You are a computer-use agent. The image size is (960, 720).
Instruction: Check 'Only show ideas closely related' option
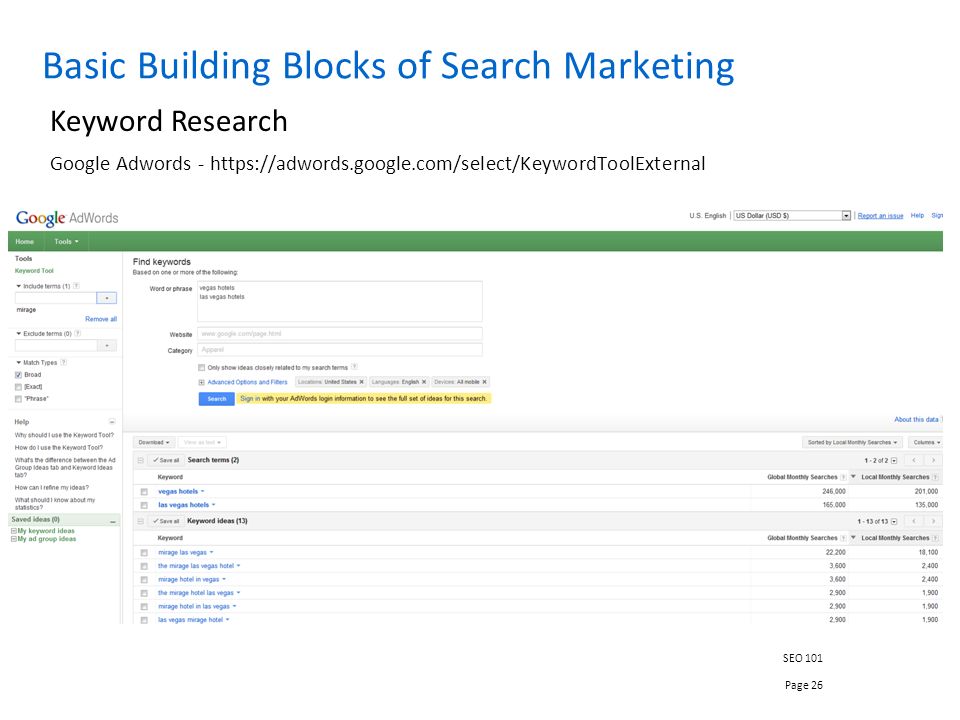(201, 368)
